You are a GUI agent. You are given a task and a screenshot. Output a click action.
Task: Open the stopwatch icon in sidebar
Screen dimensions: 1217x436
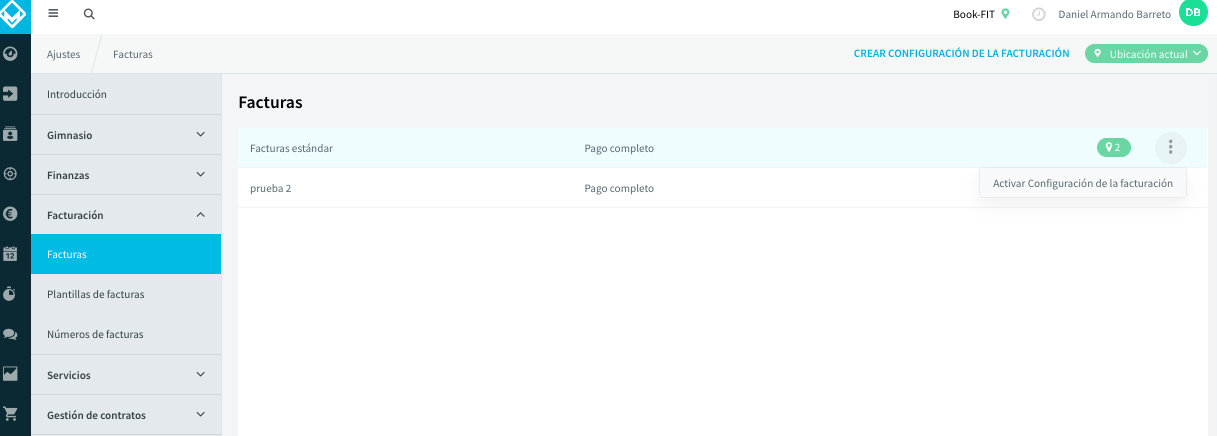[11, 294]
